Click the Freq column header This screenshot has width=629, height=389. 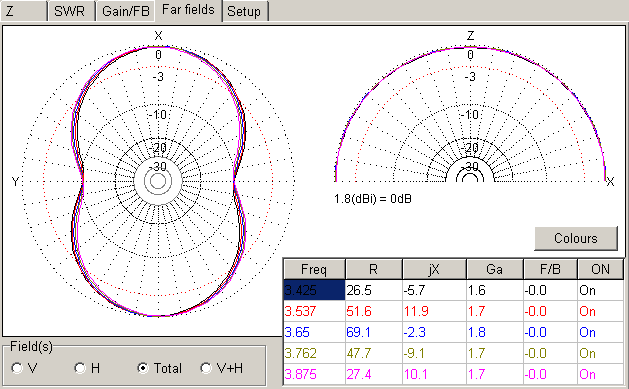[x=314, y=269]
